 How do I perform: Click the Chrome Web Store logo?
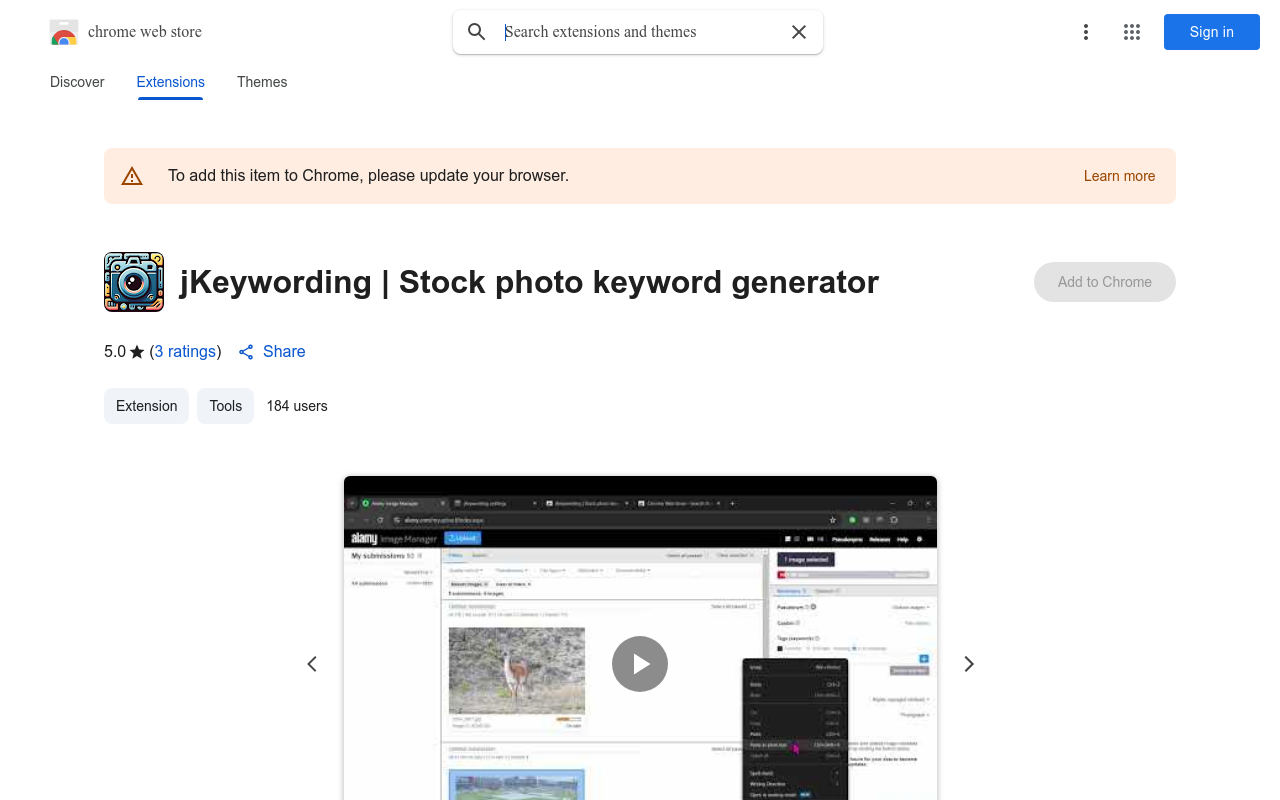click(64, 32)
